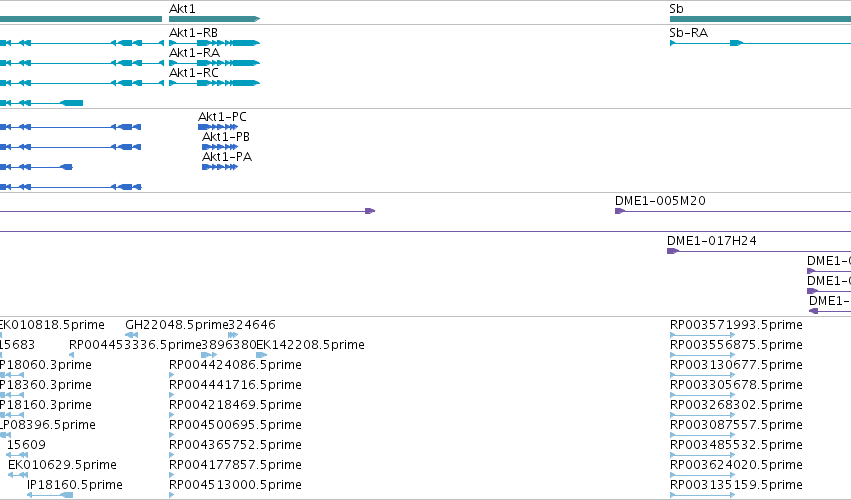Click the Akt1-RA transcript glyph
The height and width of the screenshot is (500, 851).
pos(214,63)
